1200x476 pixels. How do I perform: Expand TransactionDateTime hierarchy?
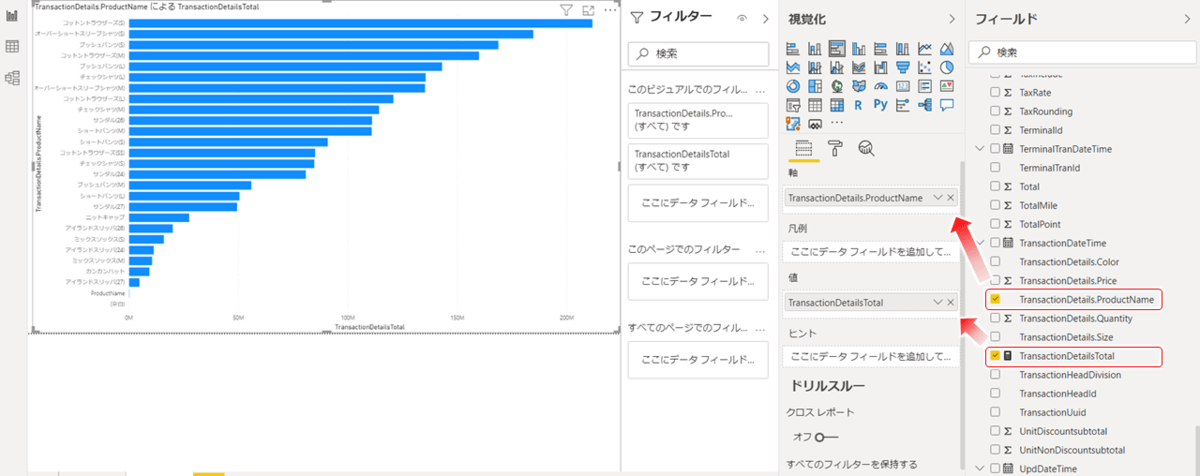coord(979,243)
